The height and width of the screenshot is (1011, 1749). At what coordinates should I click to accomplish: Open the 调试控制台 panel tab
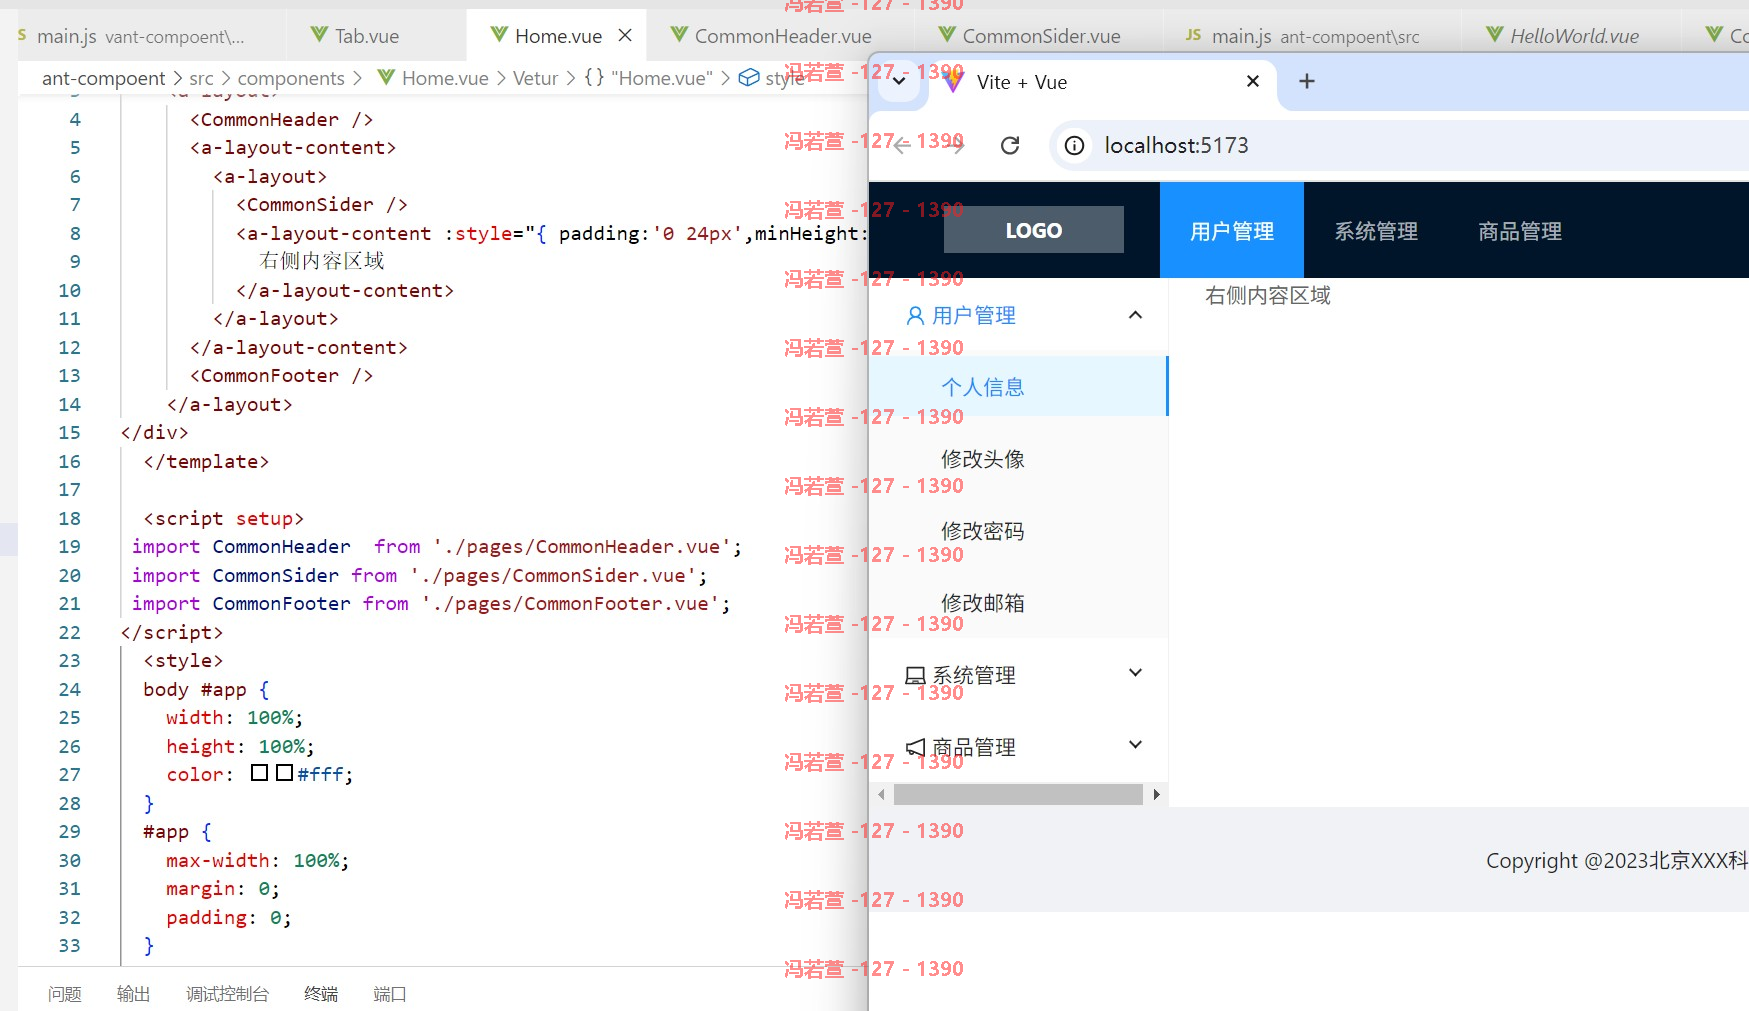(x=227, y=994)
